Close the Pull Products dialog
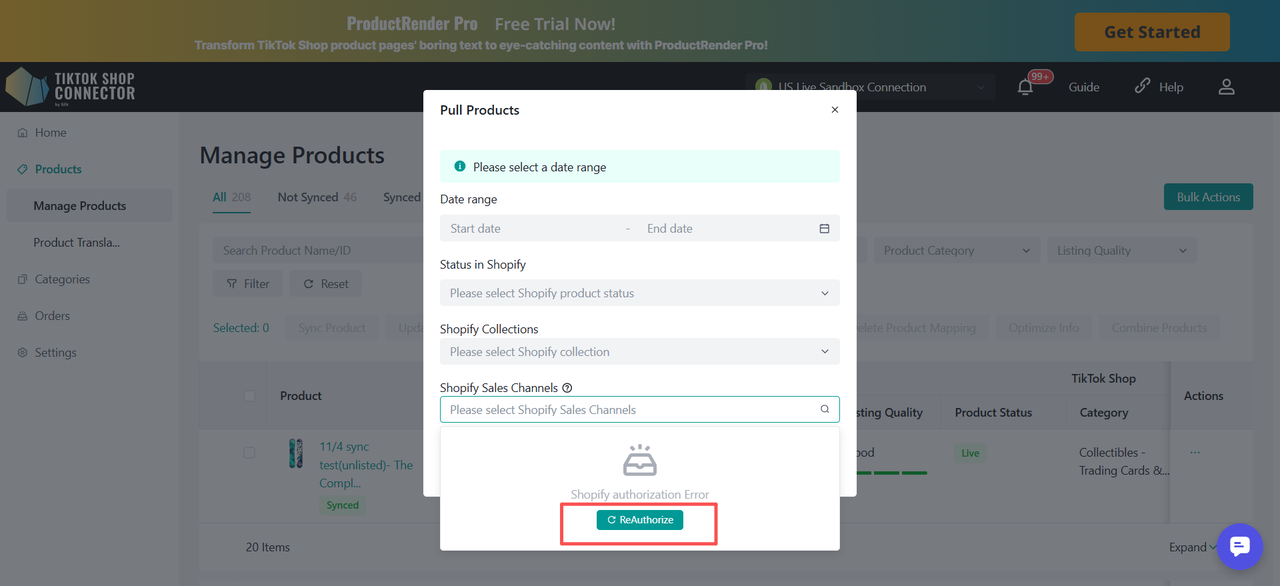Viewport: 1280px width, 586px height. [835, 110]
